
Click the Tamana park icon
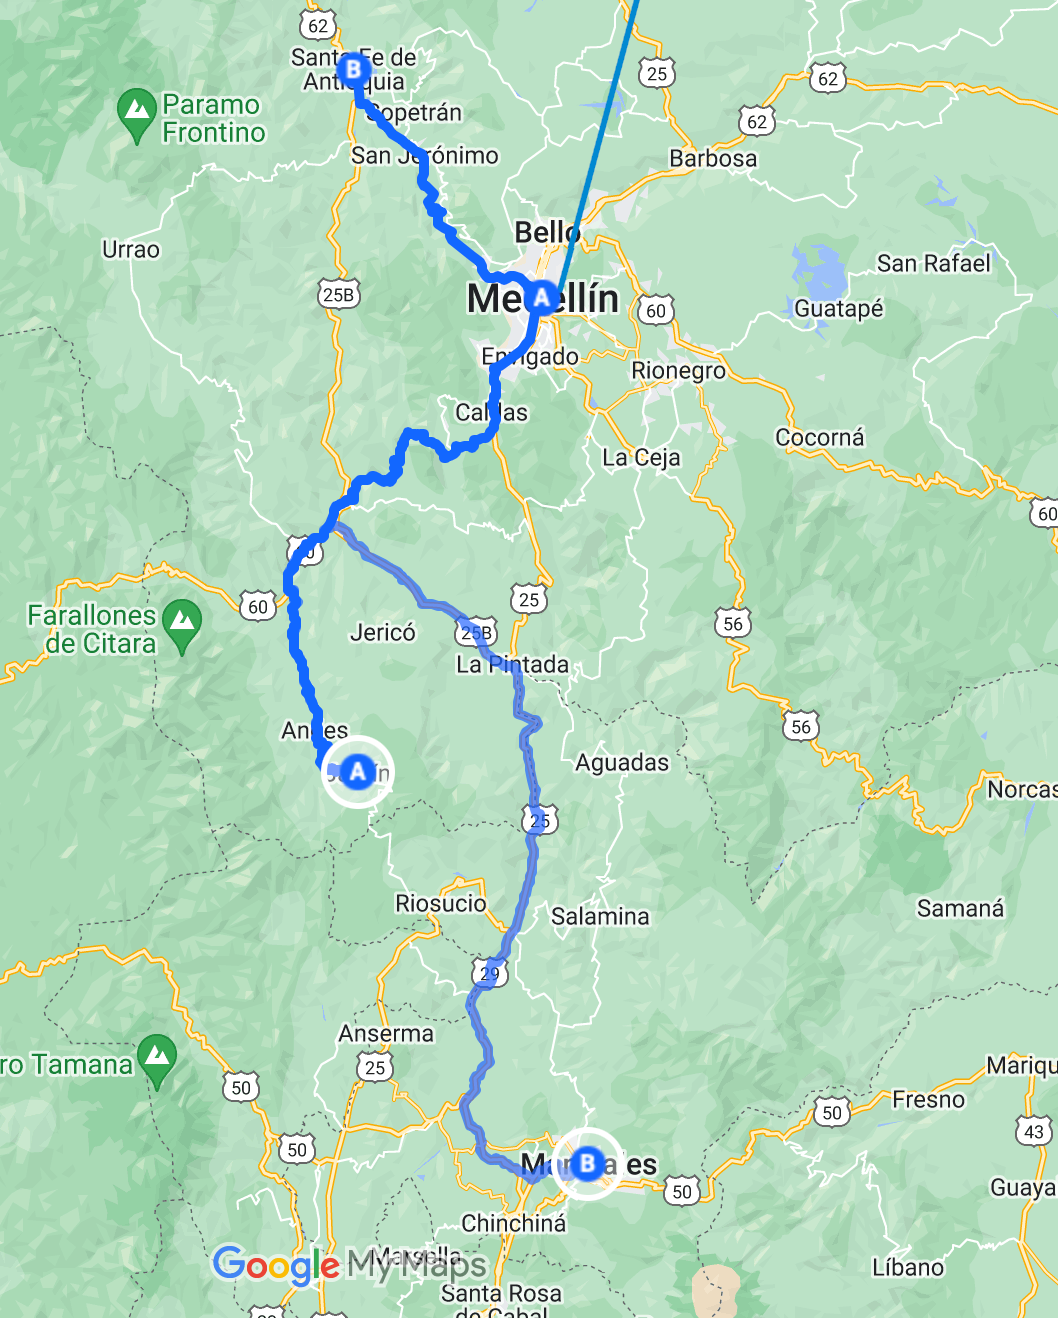(x=157, y=1062)
